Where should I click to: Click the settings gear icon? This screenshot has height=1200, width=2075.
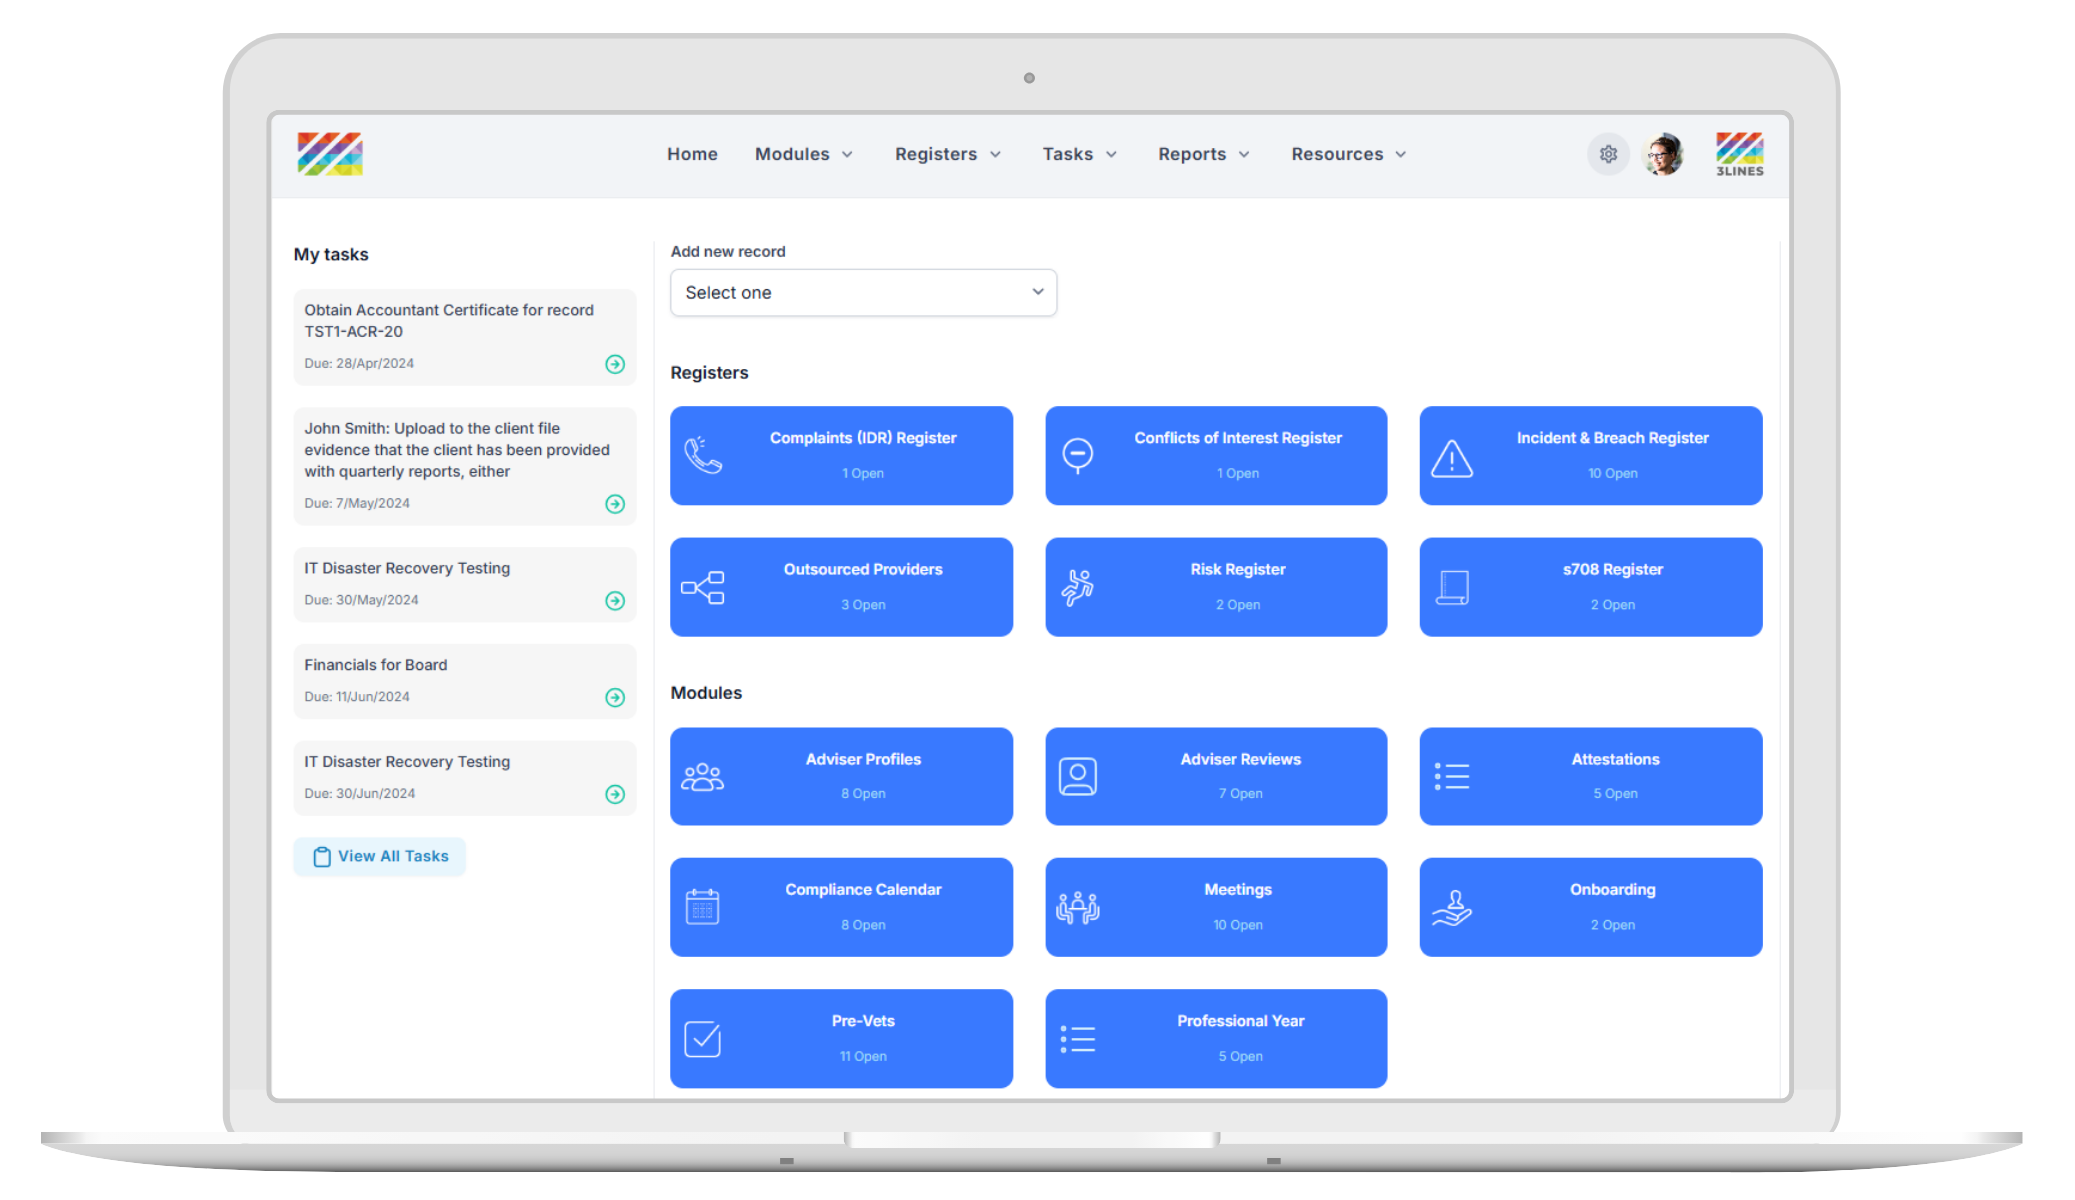[1608, 154]
